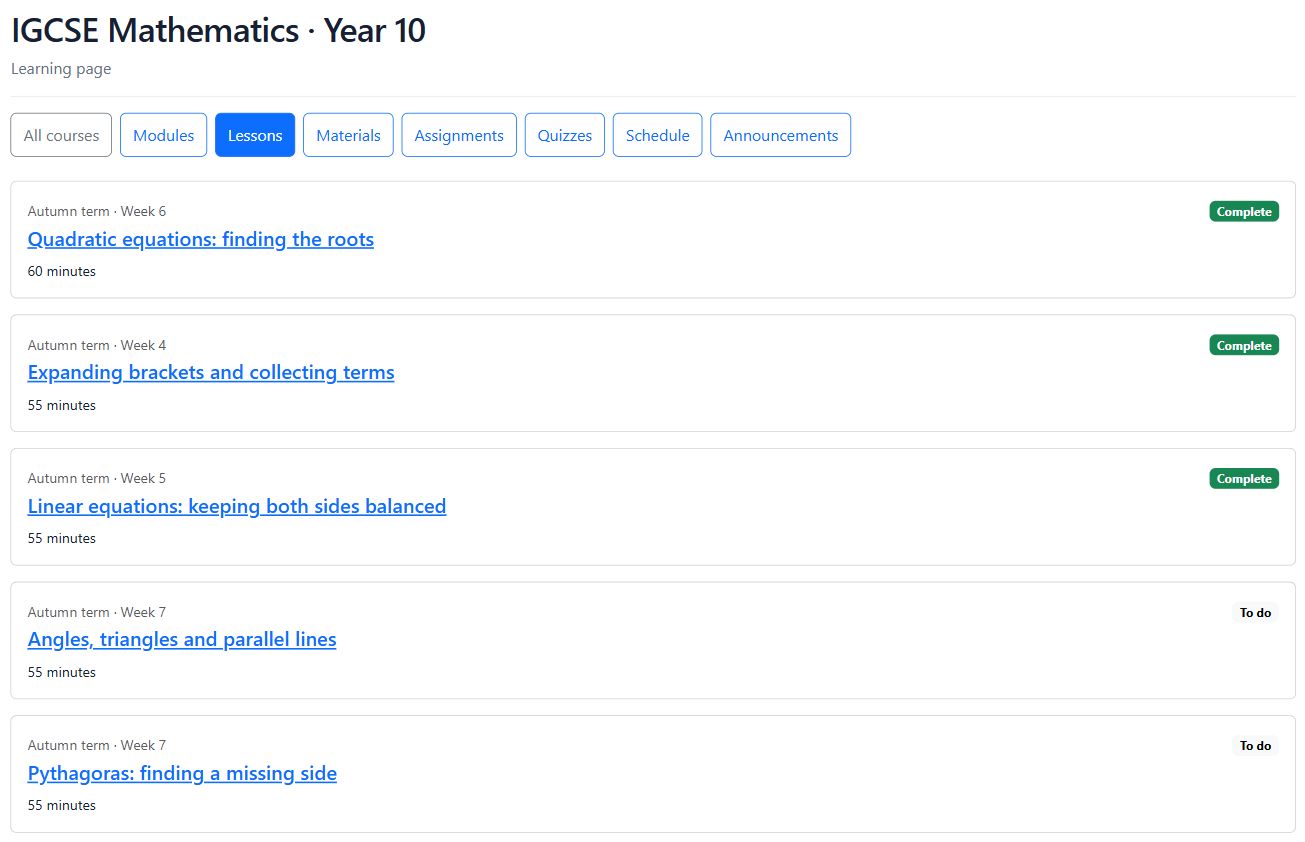Viewport: 1305px width, 842px height.
Task: Open the Announcements tab
Action: click(781, 135)
